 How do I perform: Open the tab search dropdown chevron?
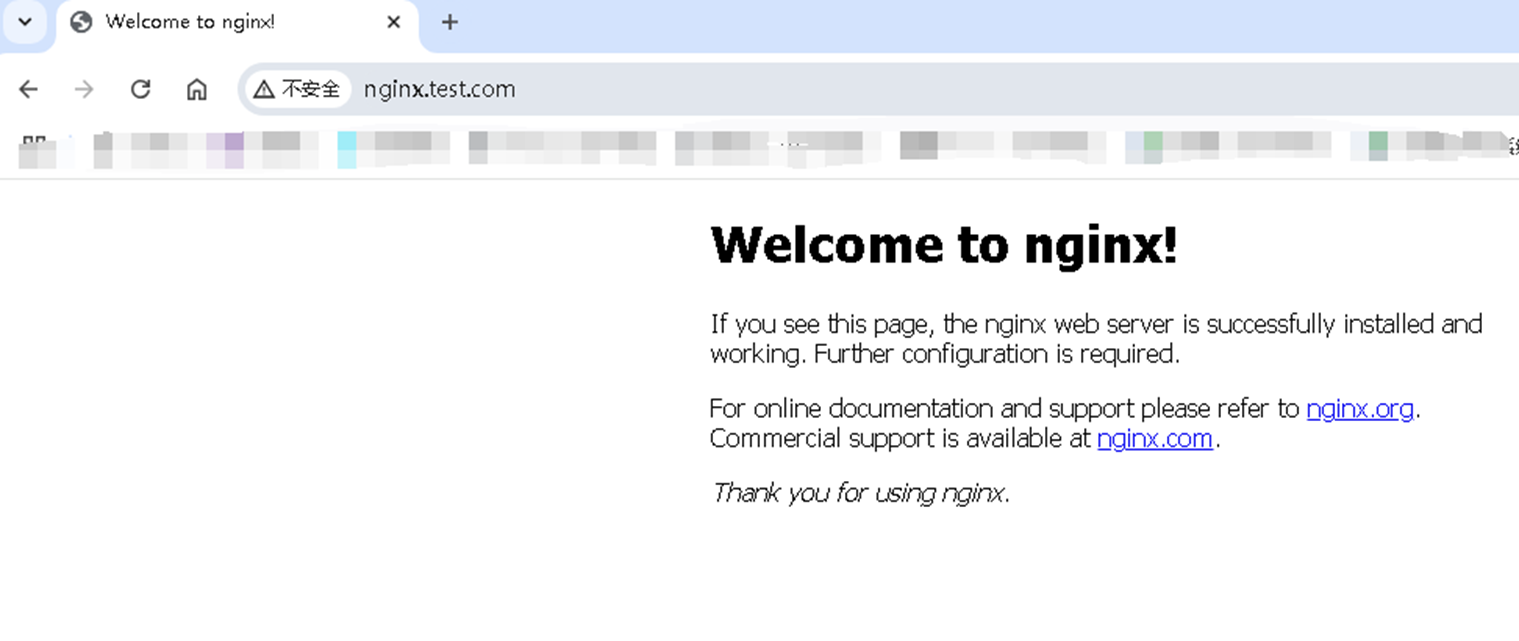25,22
